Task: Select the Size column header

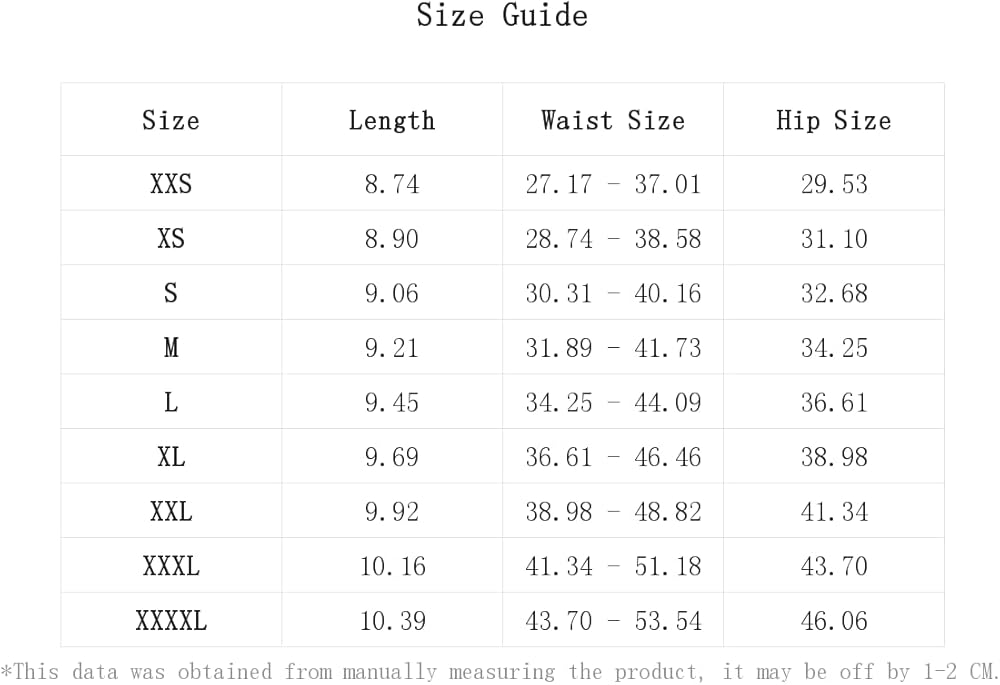Action: pyautogui.click(x=171, y=120)
